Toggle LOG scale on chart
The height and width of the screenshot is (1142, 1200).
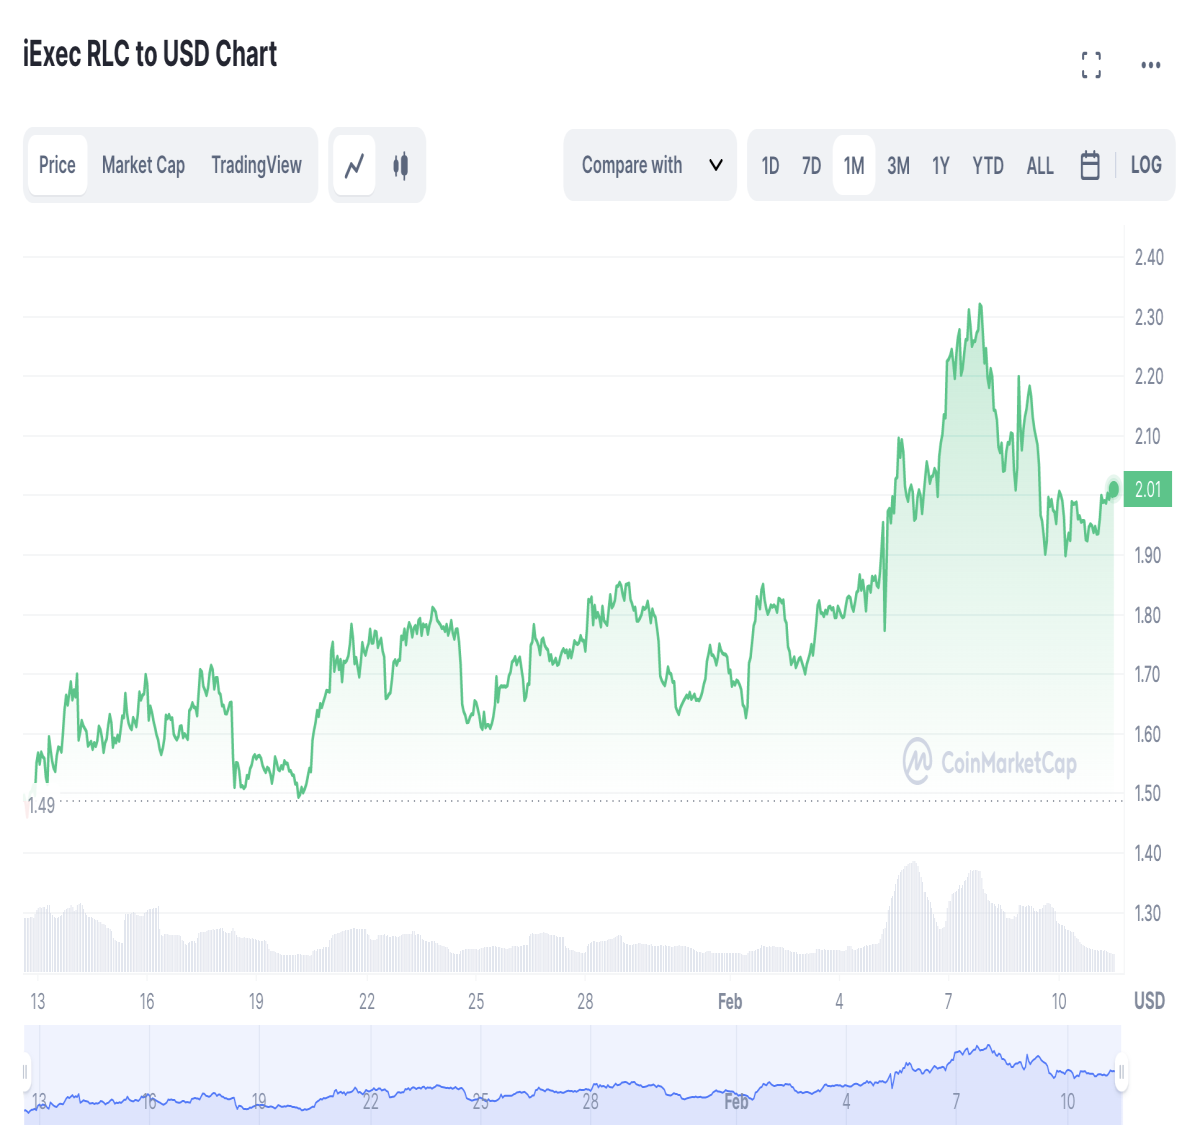click(1146, 165)
